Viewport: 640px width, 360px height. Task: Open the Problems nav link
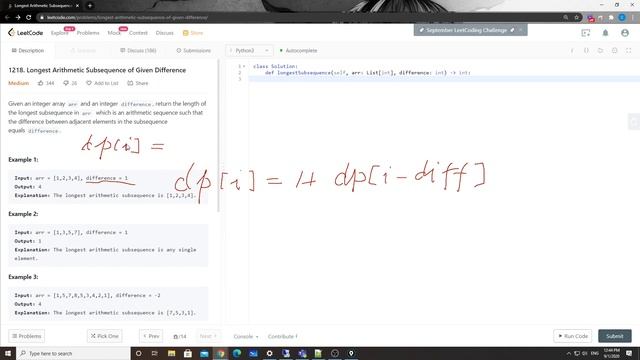88,33
